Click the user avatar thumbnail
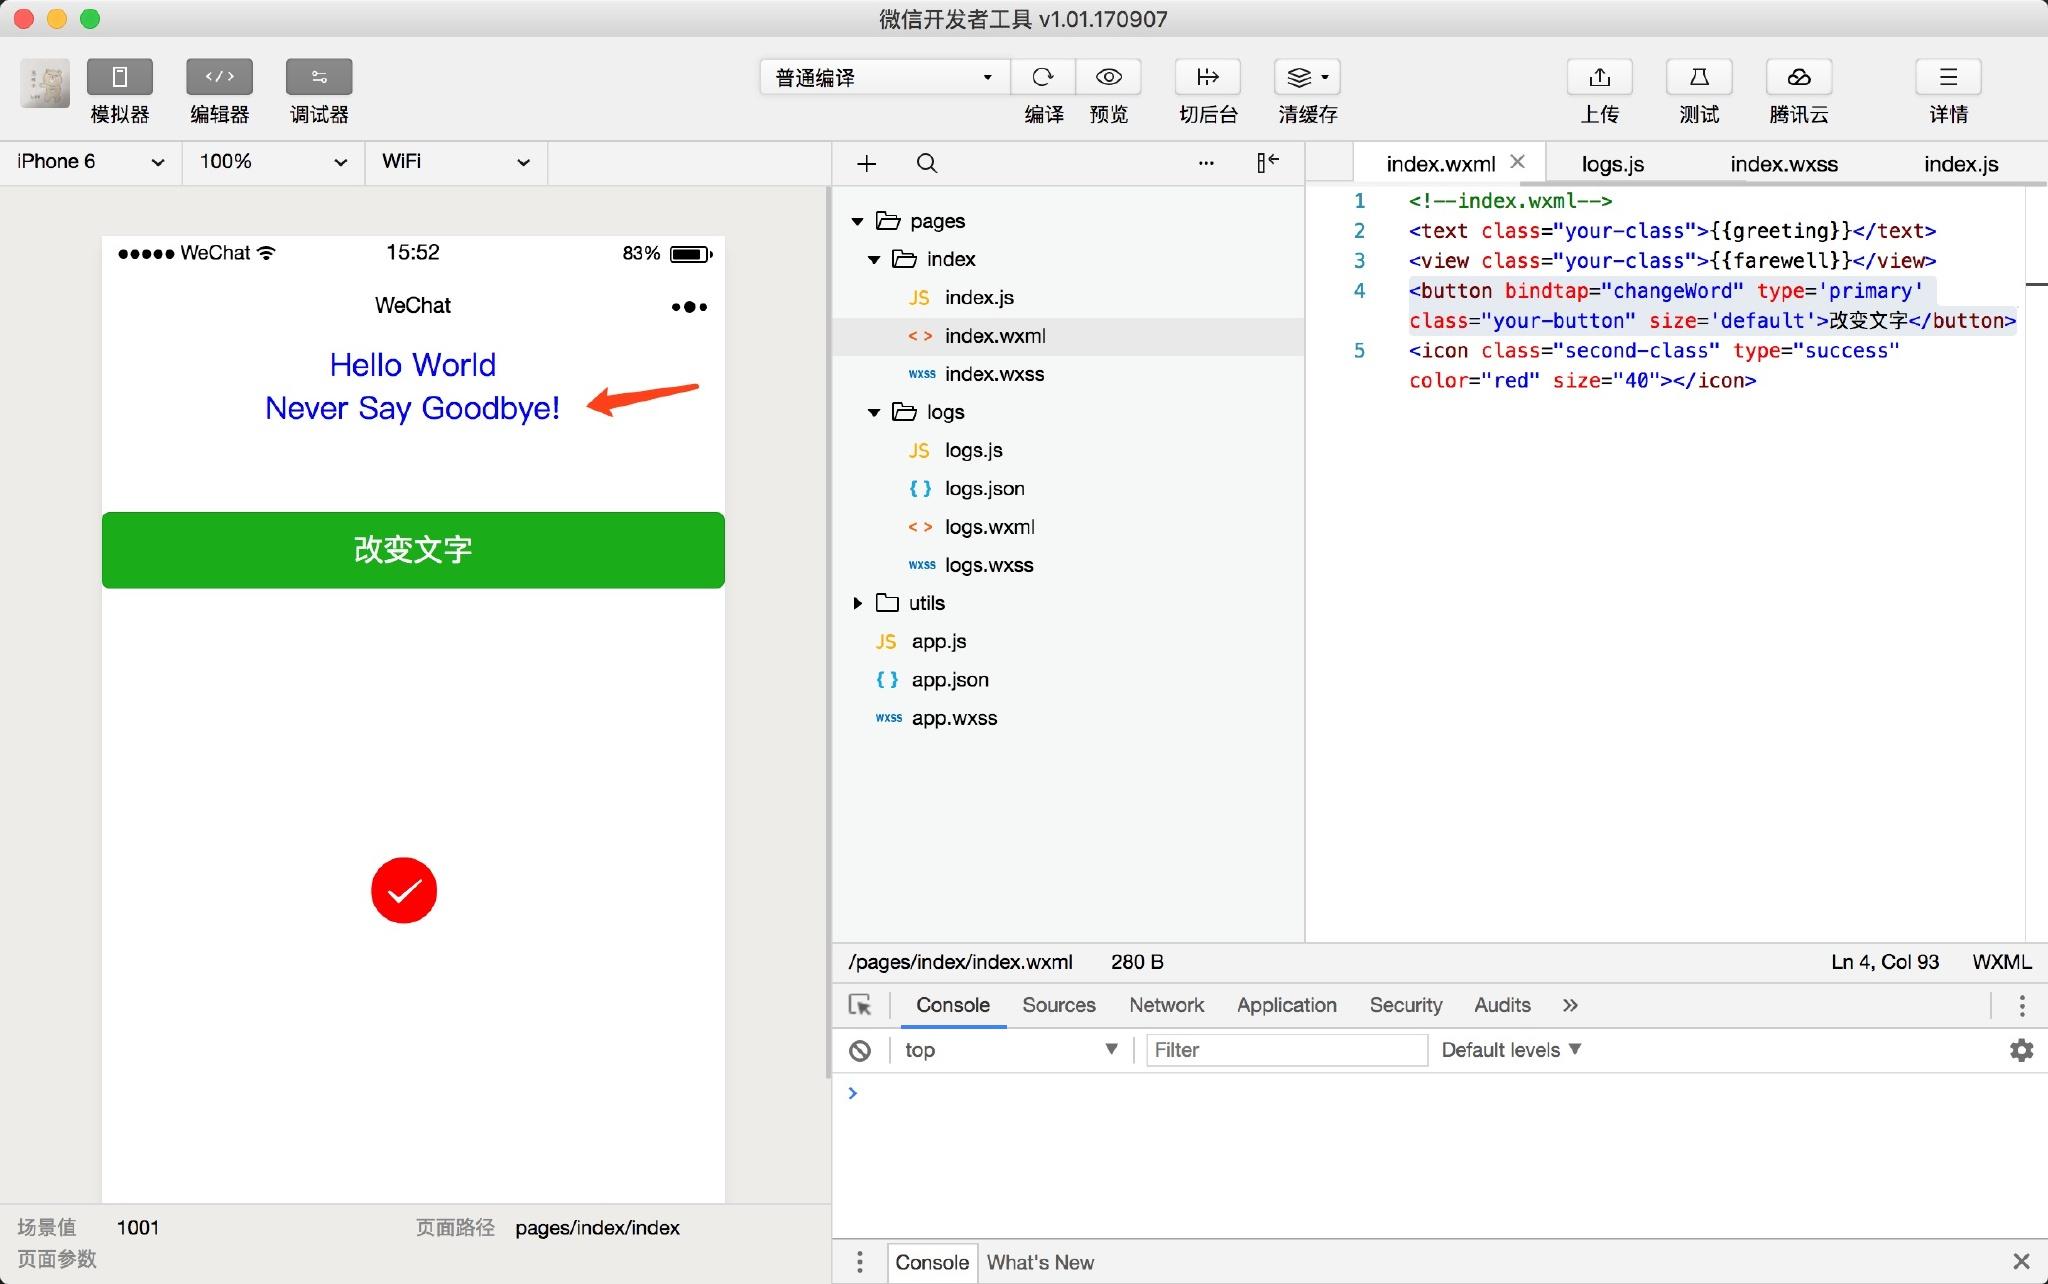The image size is (2048, 1284). tap(45, 83)
